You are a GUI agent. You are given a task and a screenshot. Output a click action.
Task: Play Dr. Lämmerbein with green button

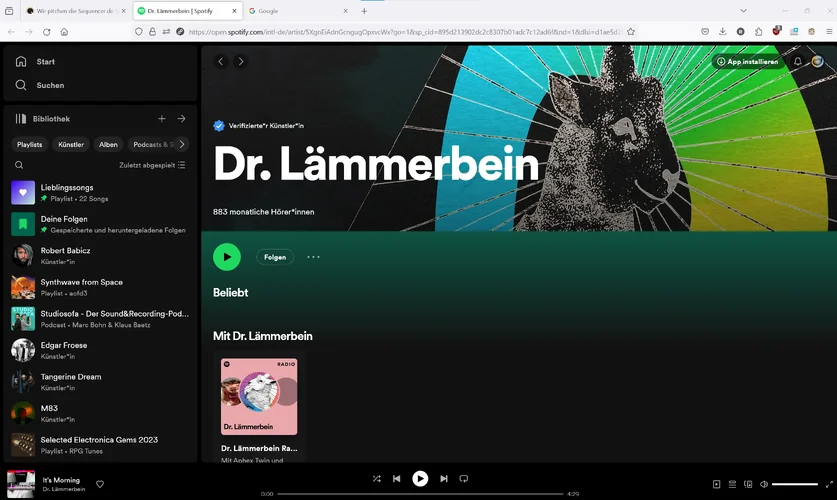(x=227, y=257)
